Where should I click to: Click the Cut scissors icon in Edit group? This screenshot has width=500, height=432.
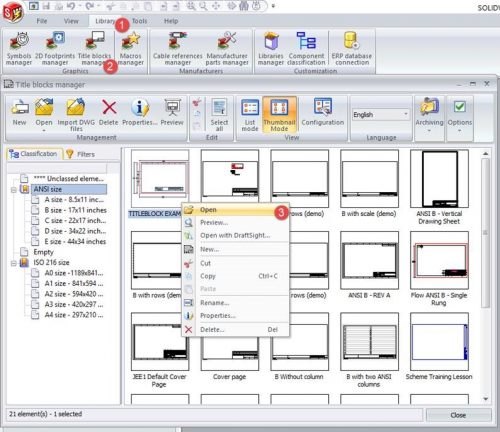(x=197, y=102)
